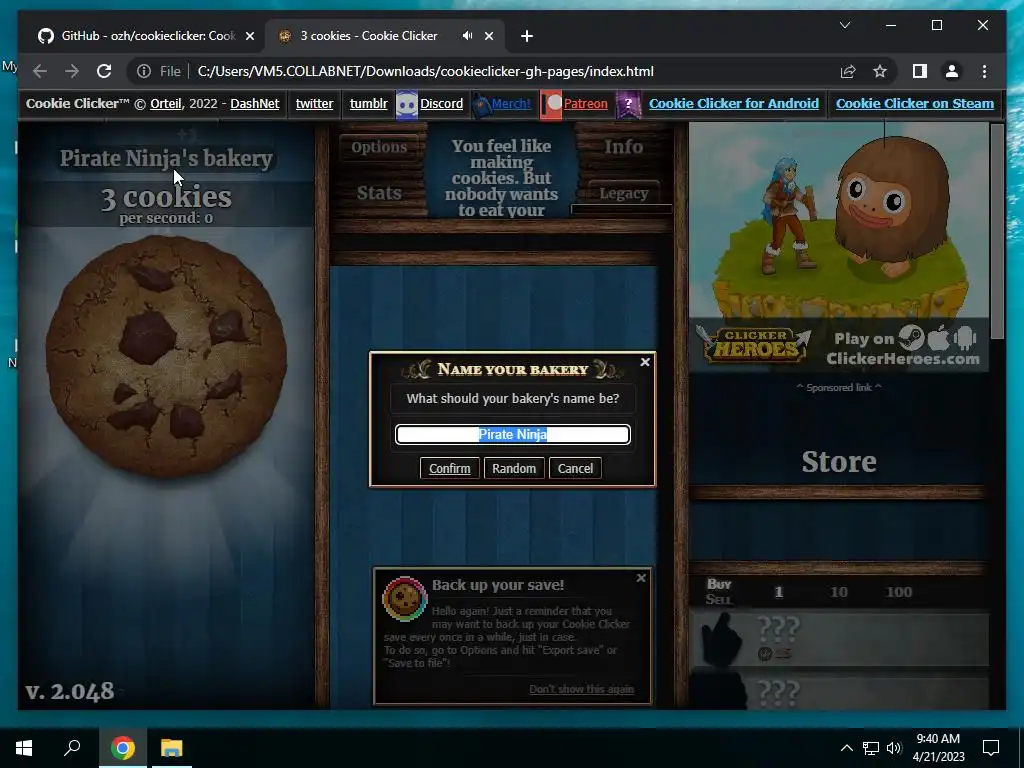Open DashNet link

pos(255,104)
